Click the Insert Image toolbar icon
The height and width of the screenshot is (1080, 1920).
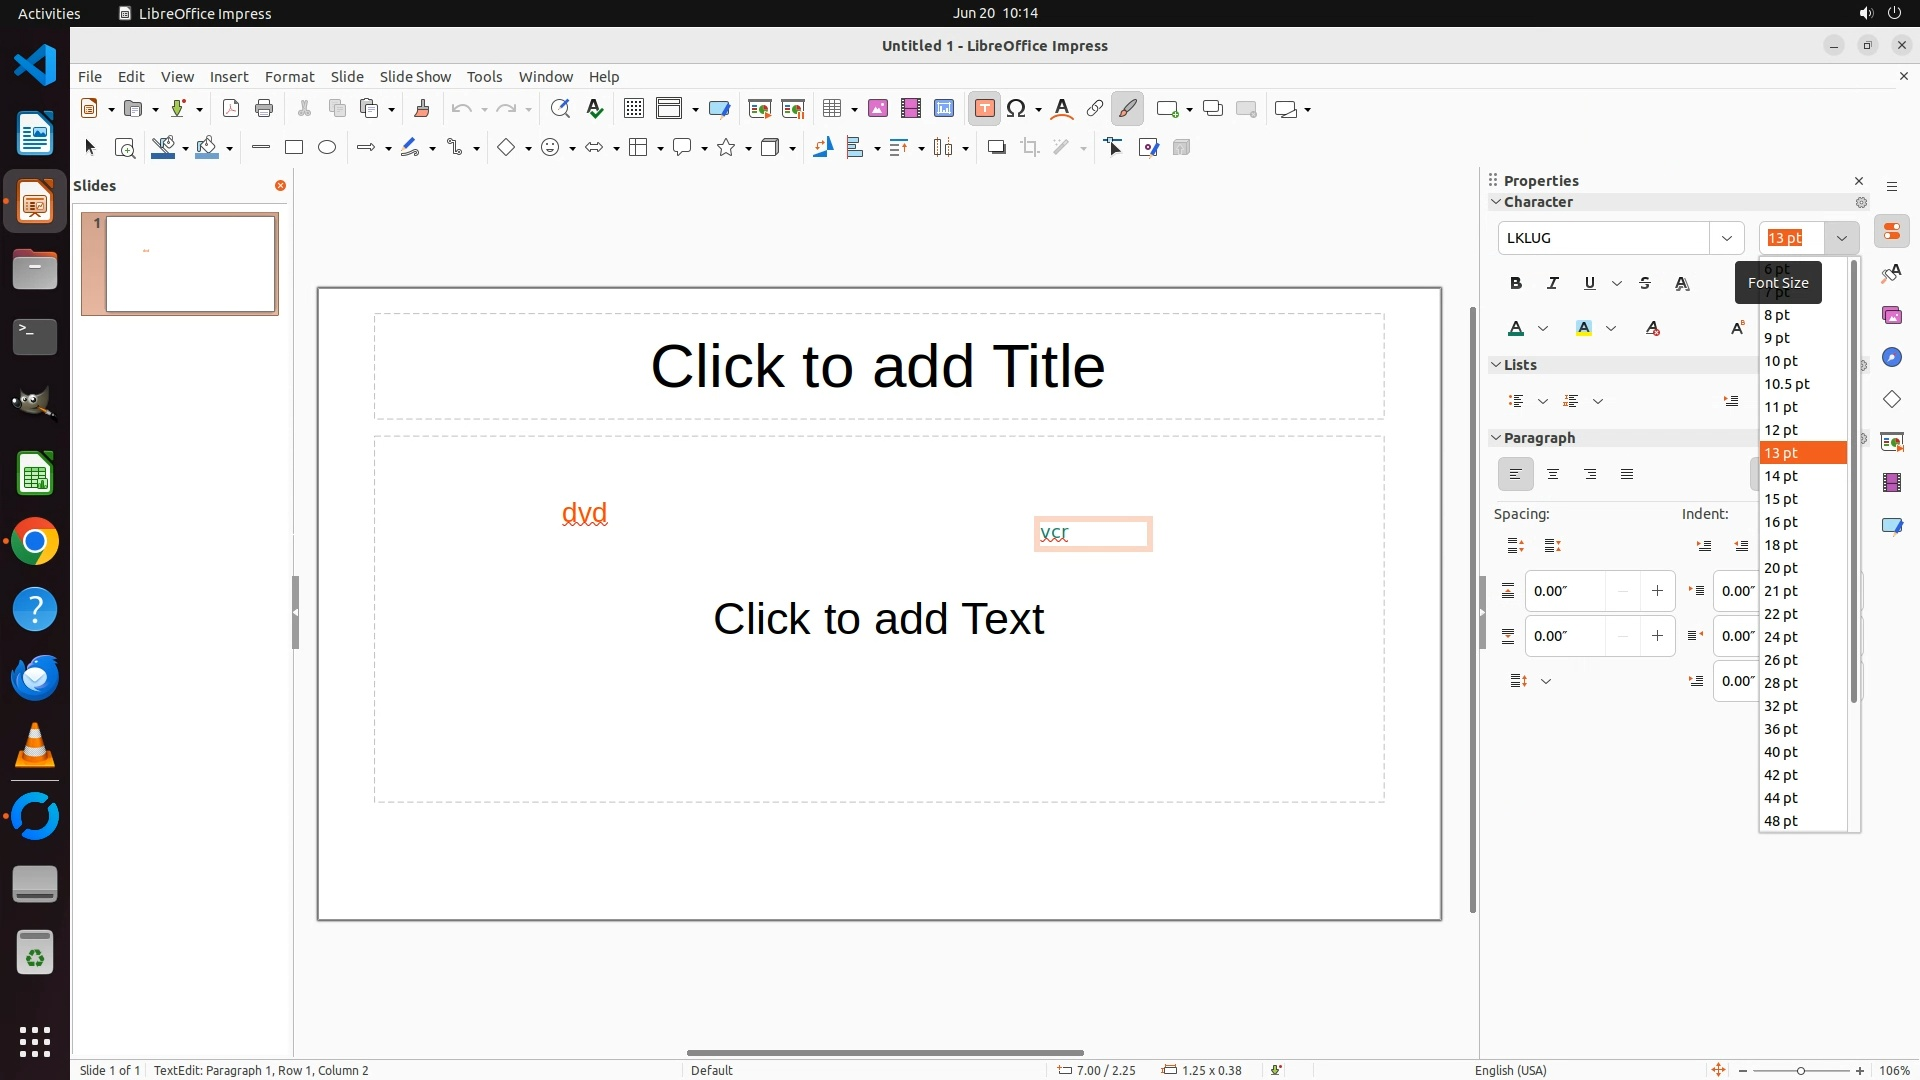(x=878, y=109)
